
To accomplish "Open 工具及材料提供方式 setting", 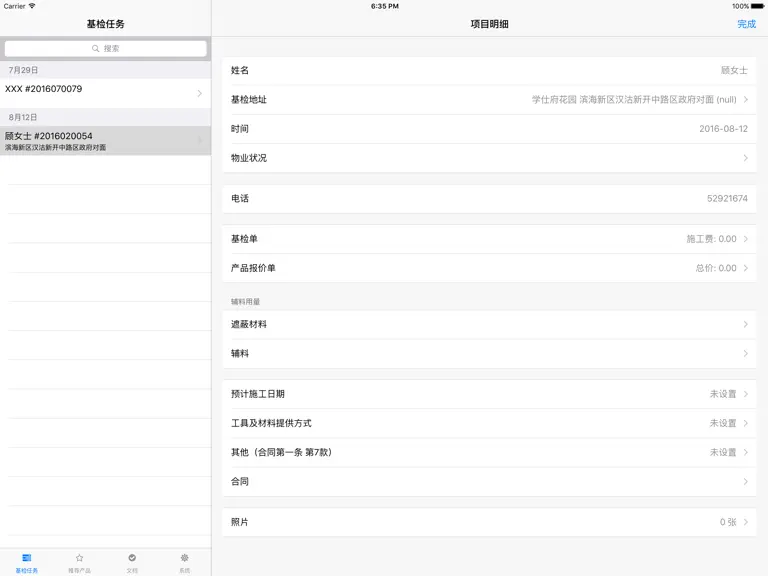I will pyautogui.click(x=489, y=423).
